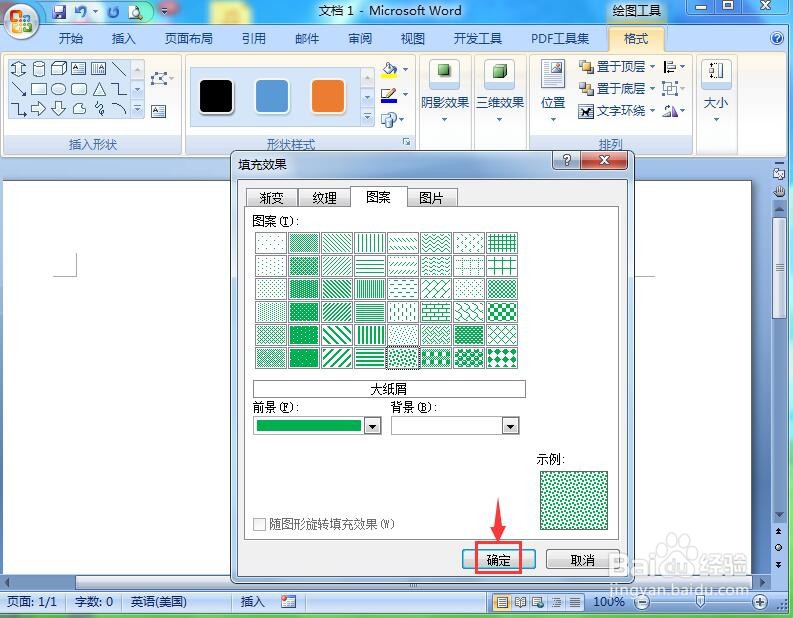
Task: Switch to print layout view in status bar
Action: 502,602
